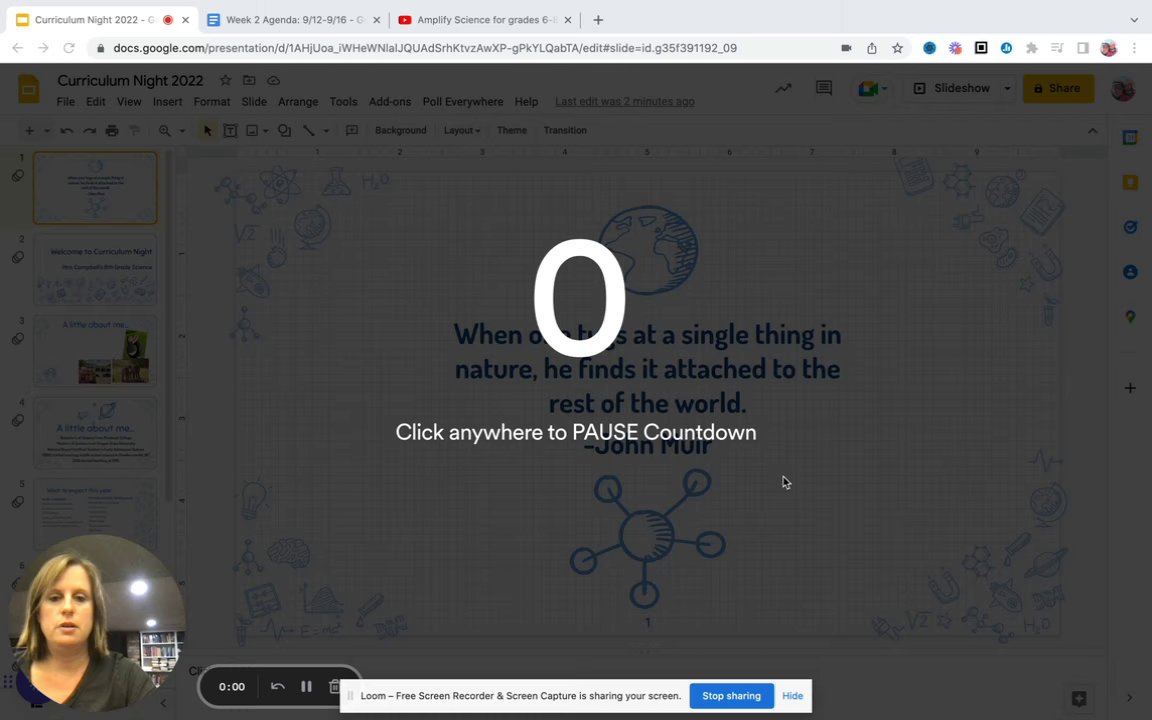This screenshot has width=1152, height=720.
Task: Restart the Loom recording
Action: pyautogui.click(x=278, y=686)
